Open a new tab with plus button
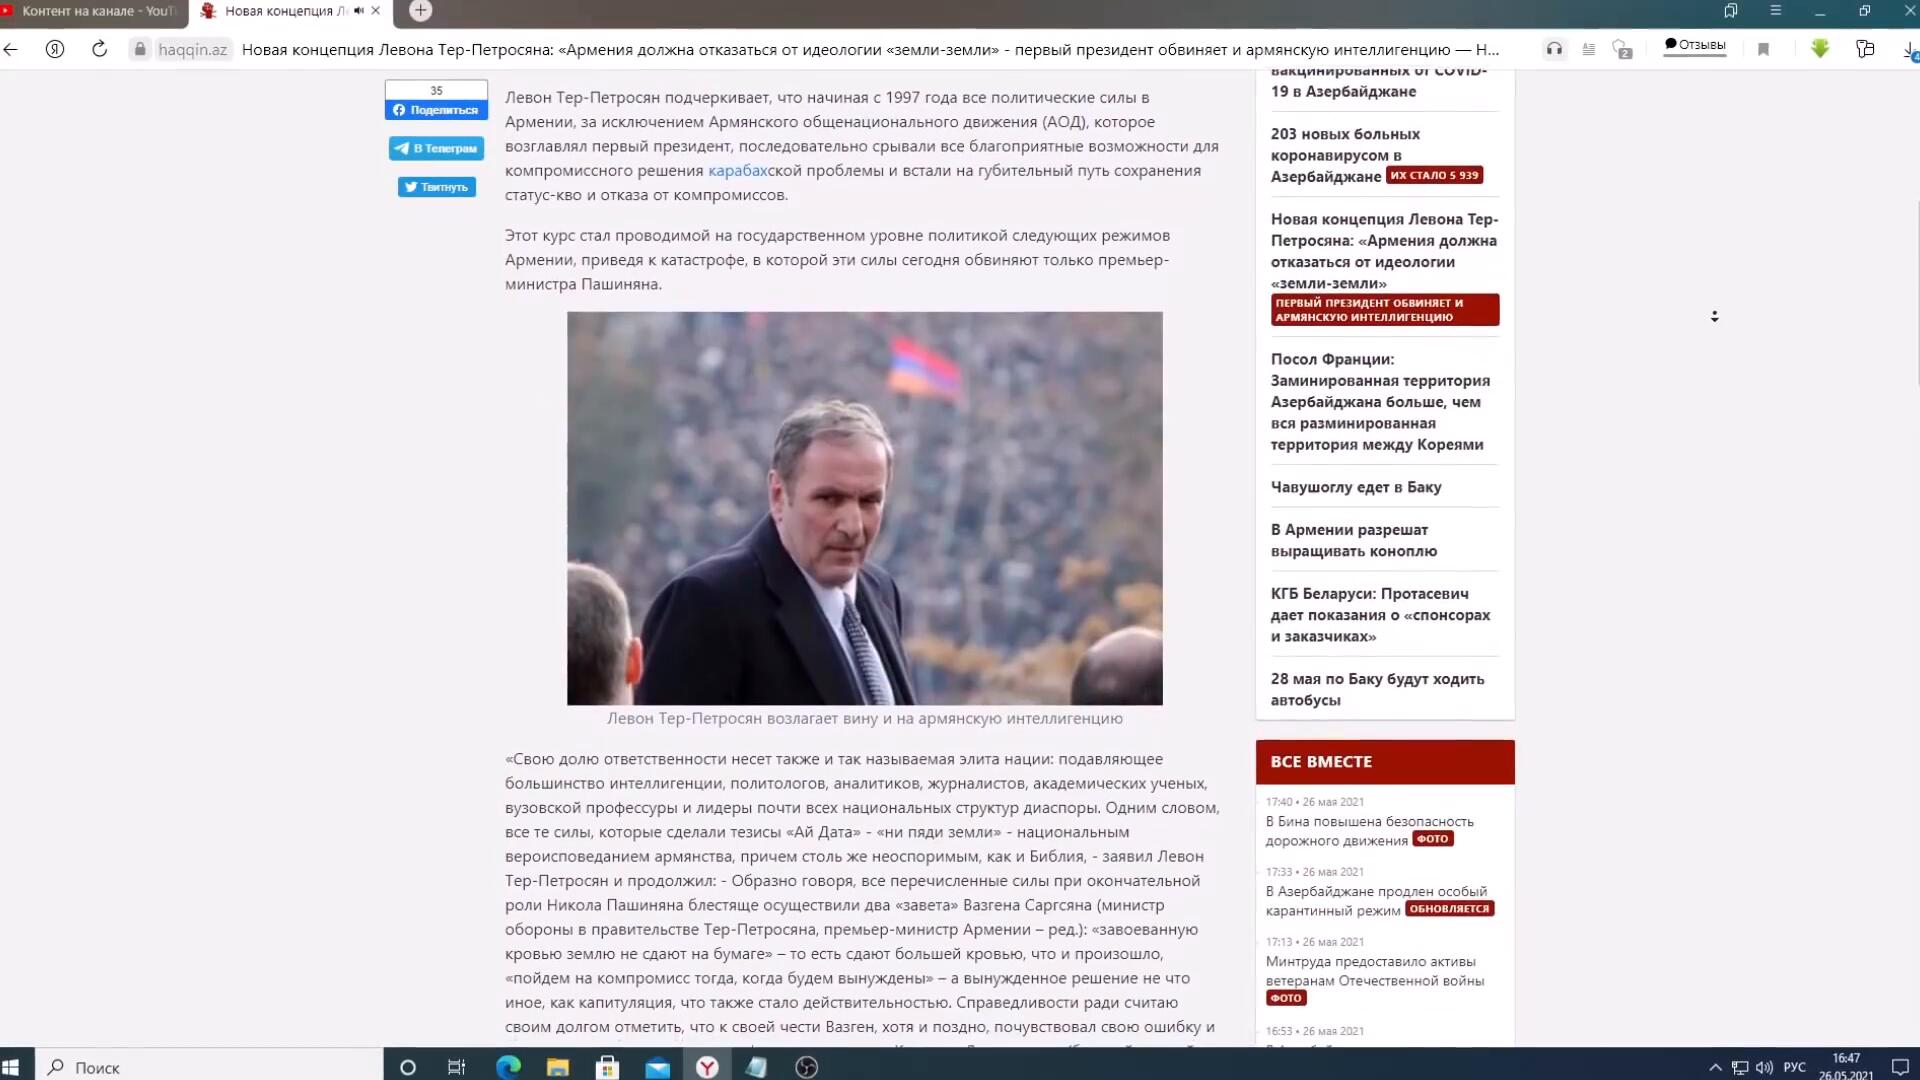Viewport: 1920px width, 1080px height. 421,11
